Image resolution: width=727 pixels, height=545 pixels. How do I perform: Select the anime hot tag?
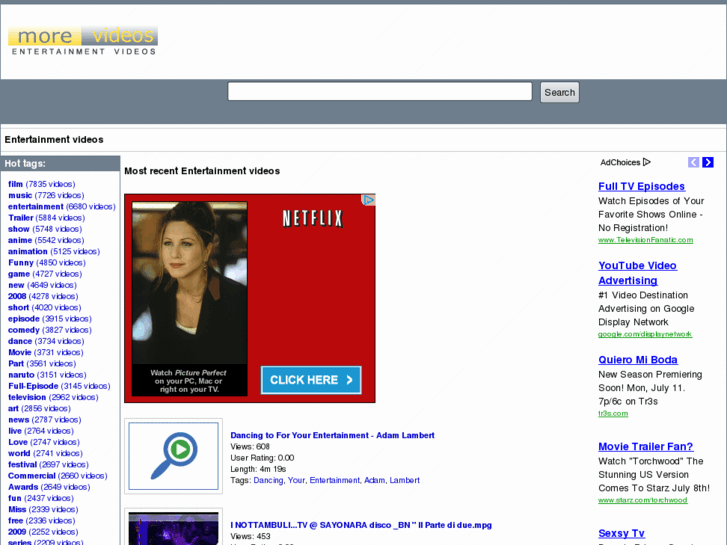pyautogui.click(x=20, y=240)
